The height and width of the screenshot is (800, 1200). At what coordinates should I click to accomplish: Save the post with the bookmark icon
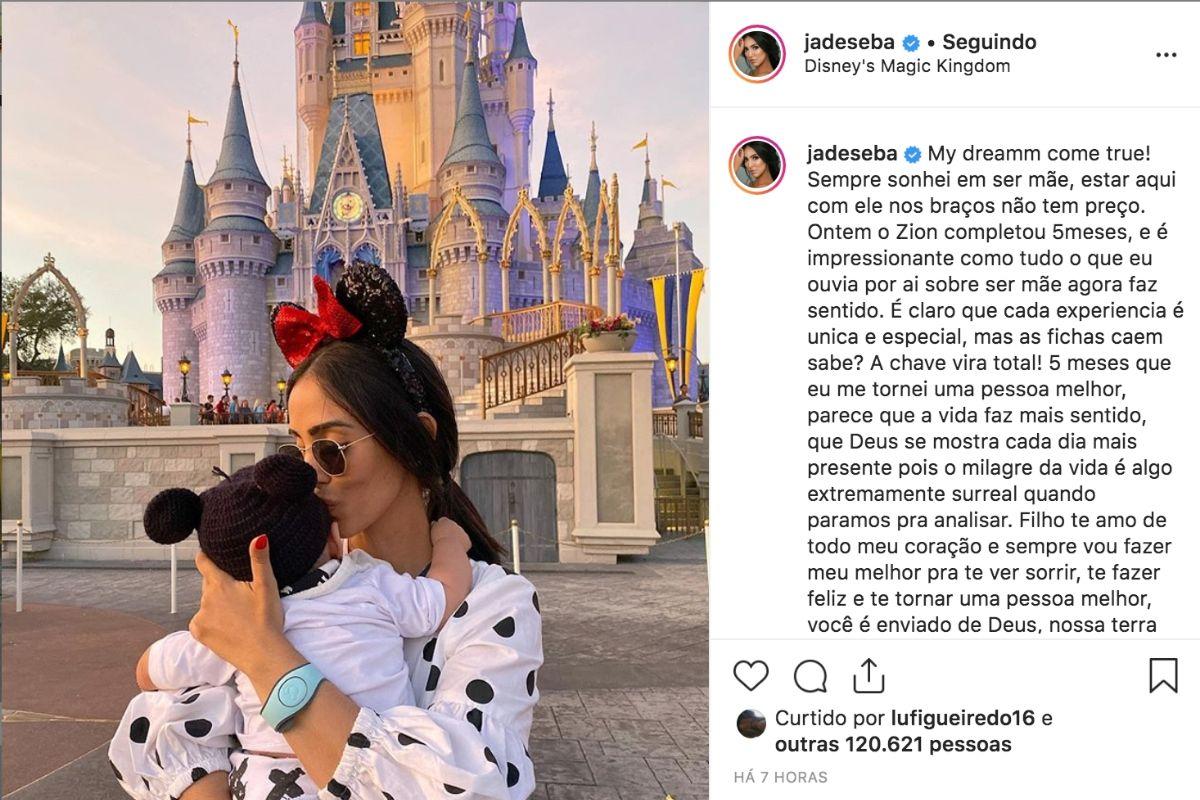click(1163, 675)
